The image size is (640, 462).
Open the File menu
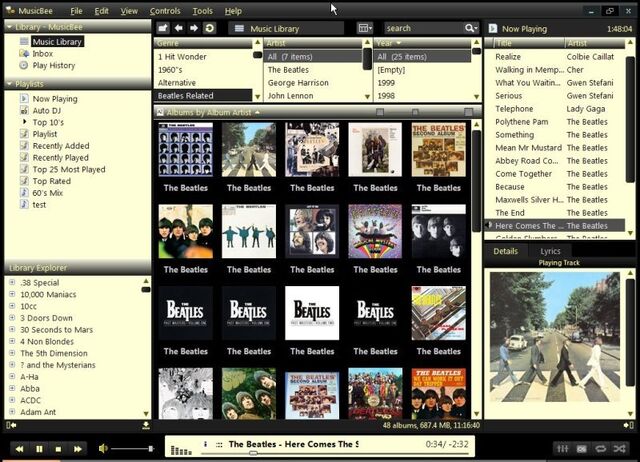coord(76,11)
